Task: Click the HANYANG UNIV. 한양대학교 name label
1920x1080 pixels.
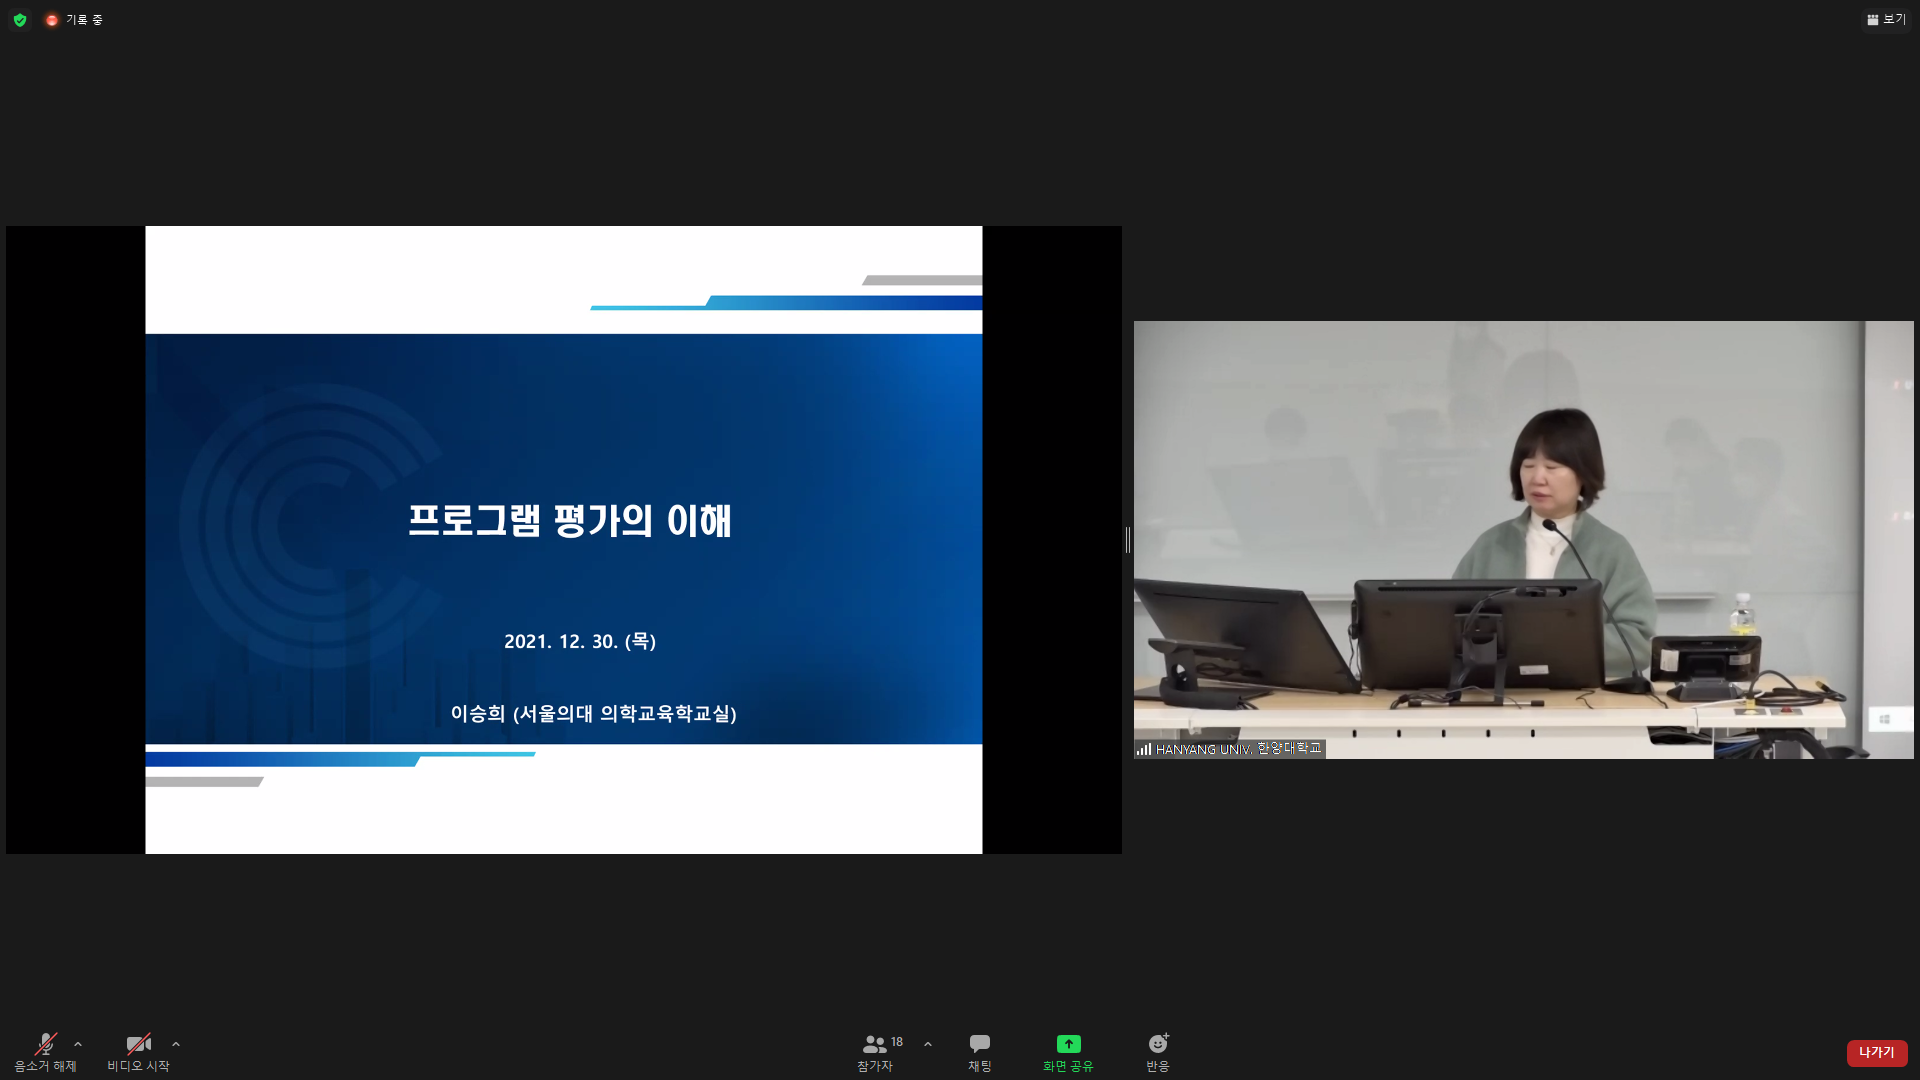Action: pos(1230,749)
